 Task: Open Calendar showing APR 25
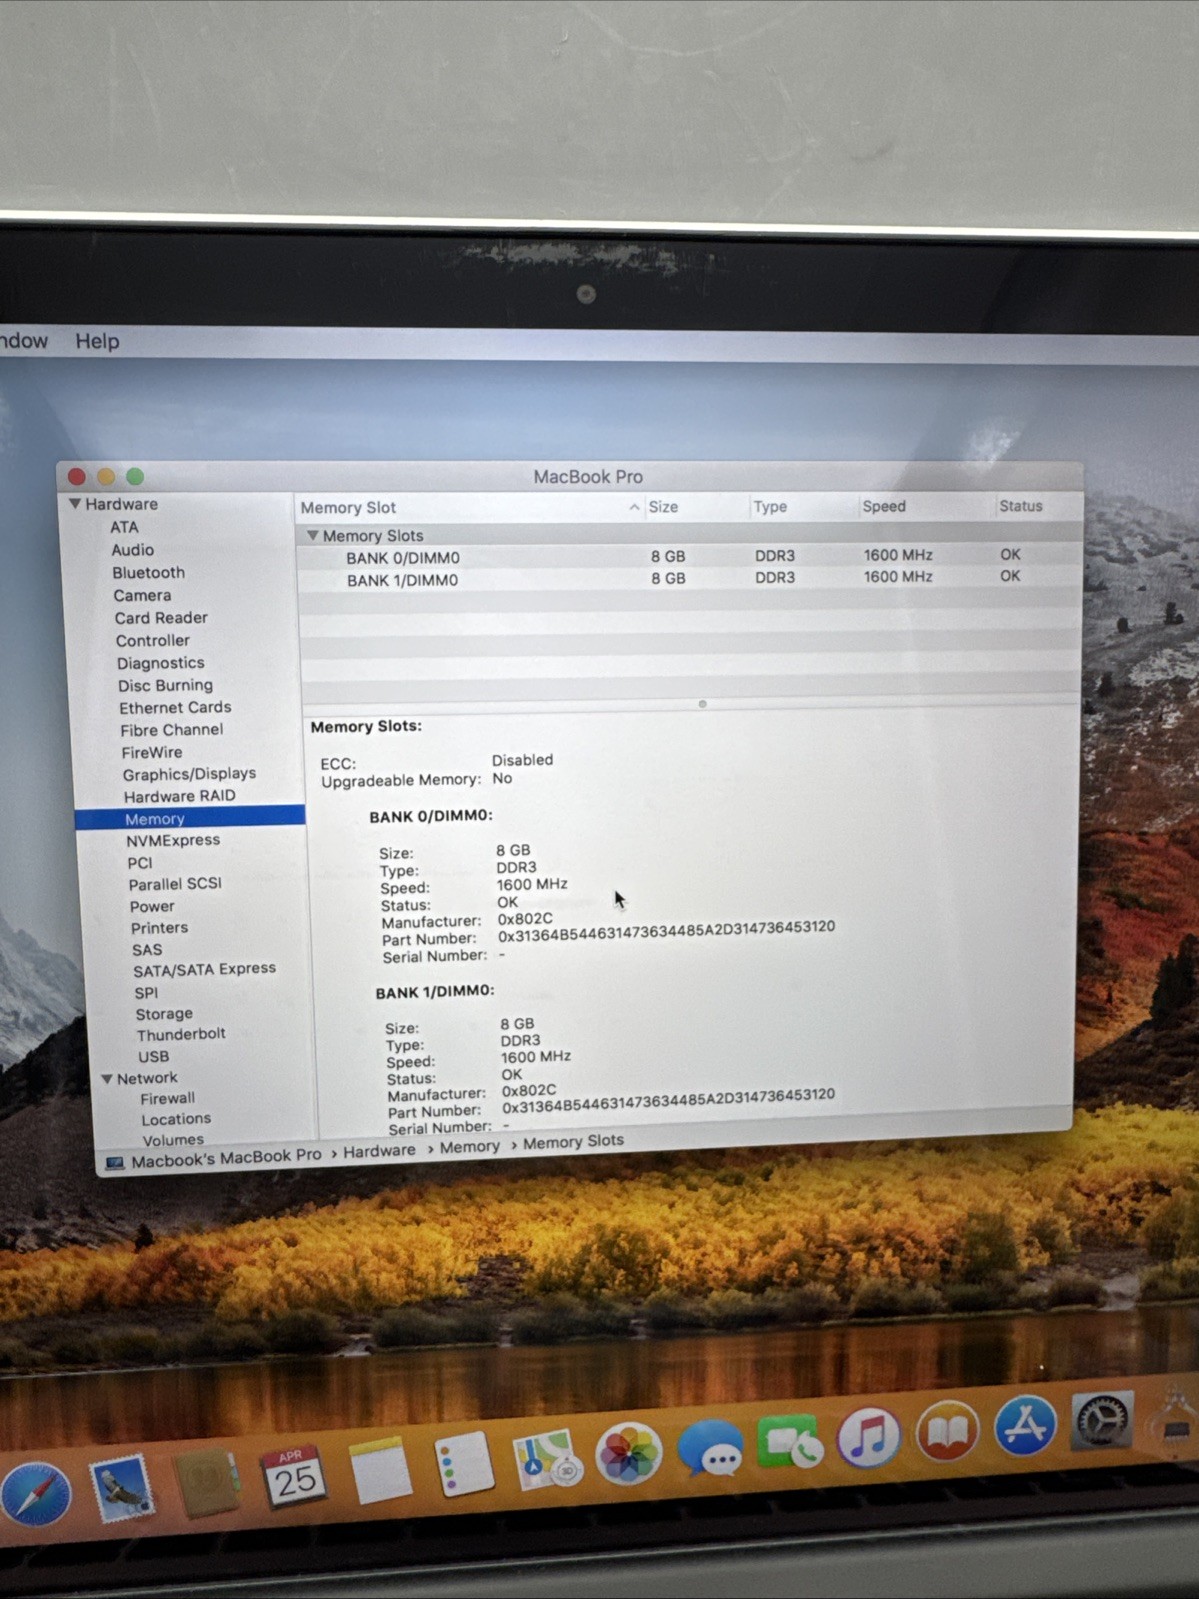[x=292, y=1476]
